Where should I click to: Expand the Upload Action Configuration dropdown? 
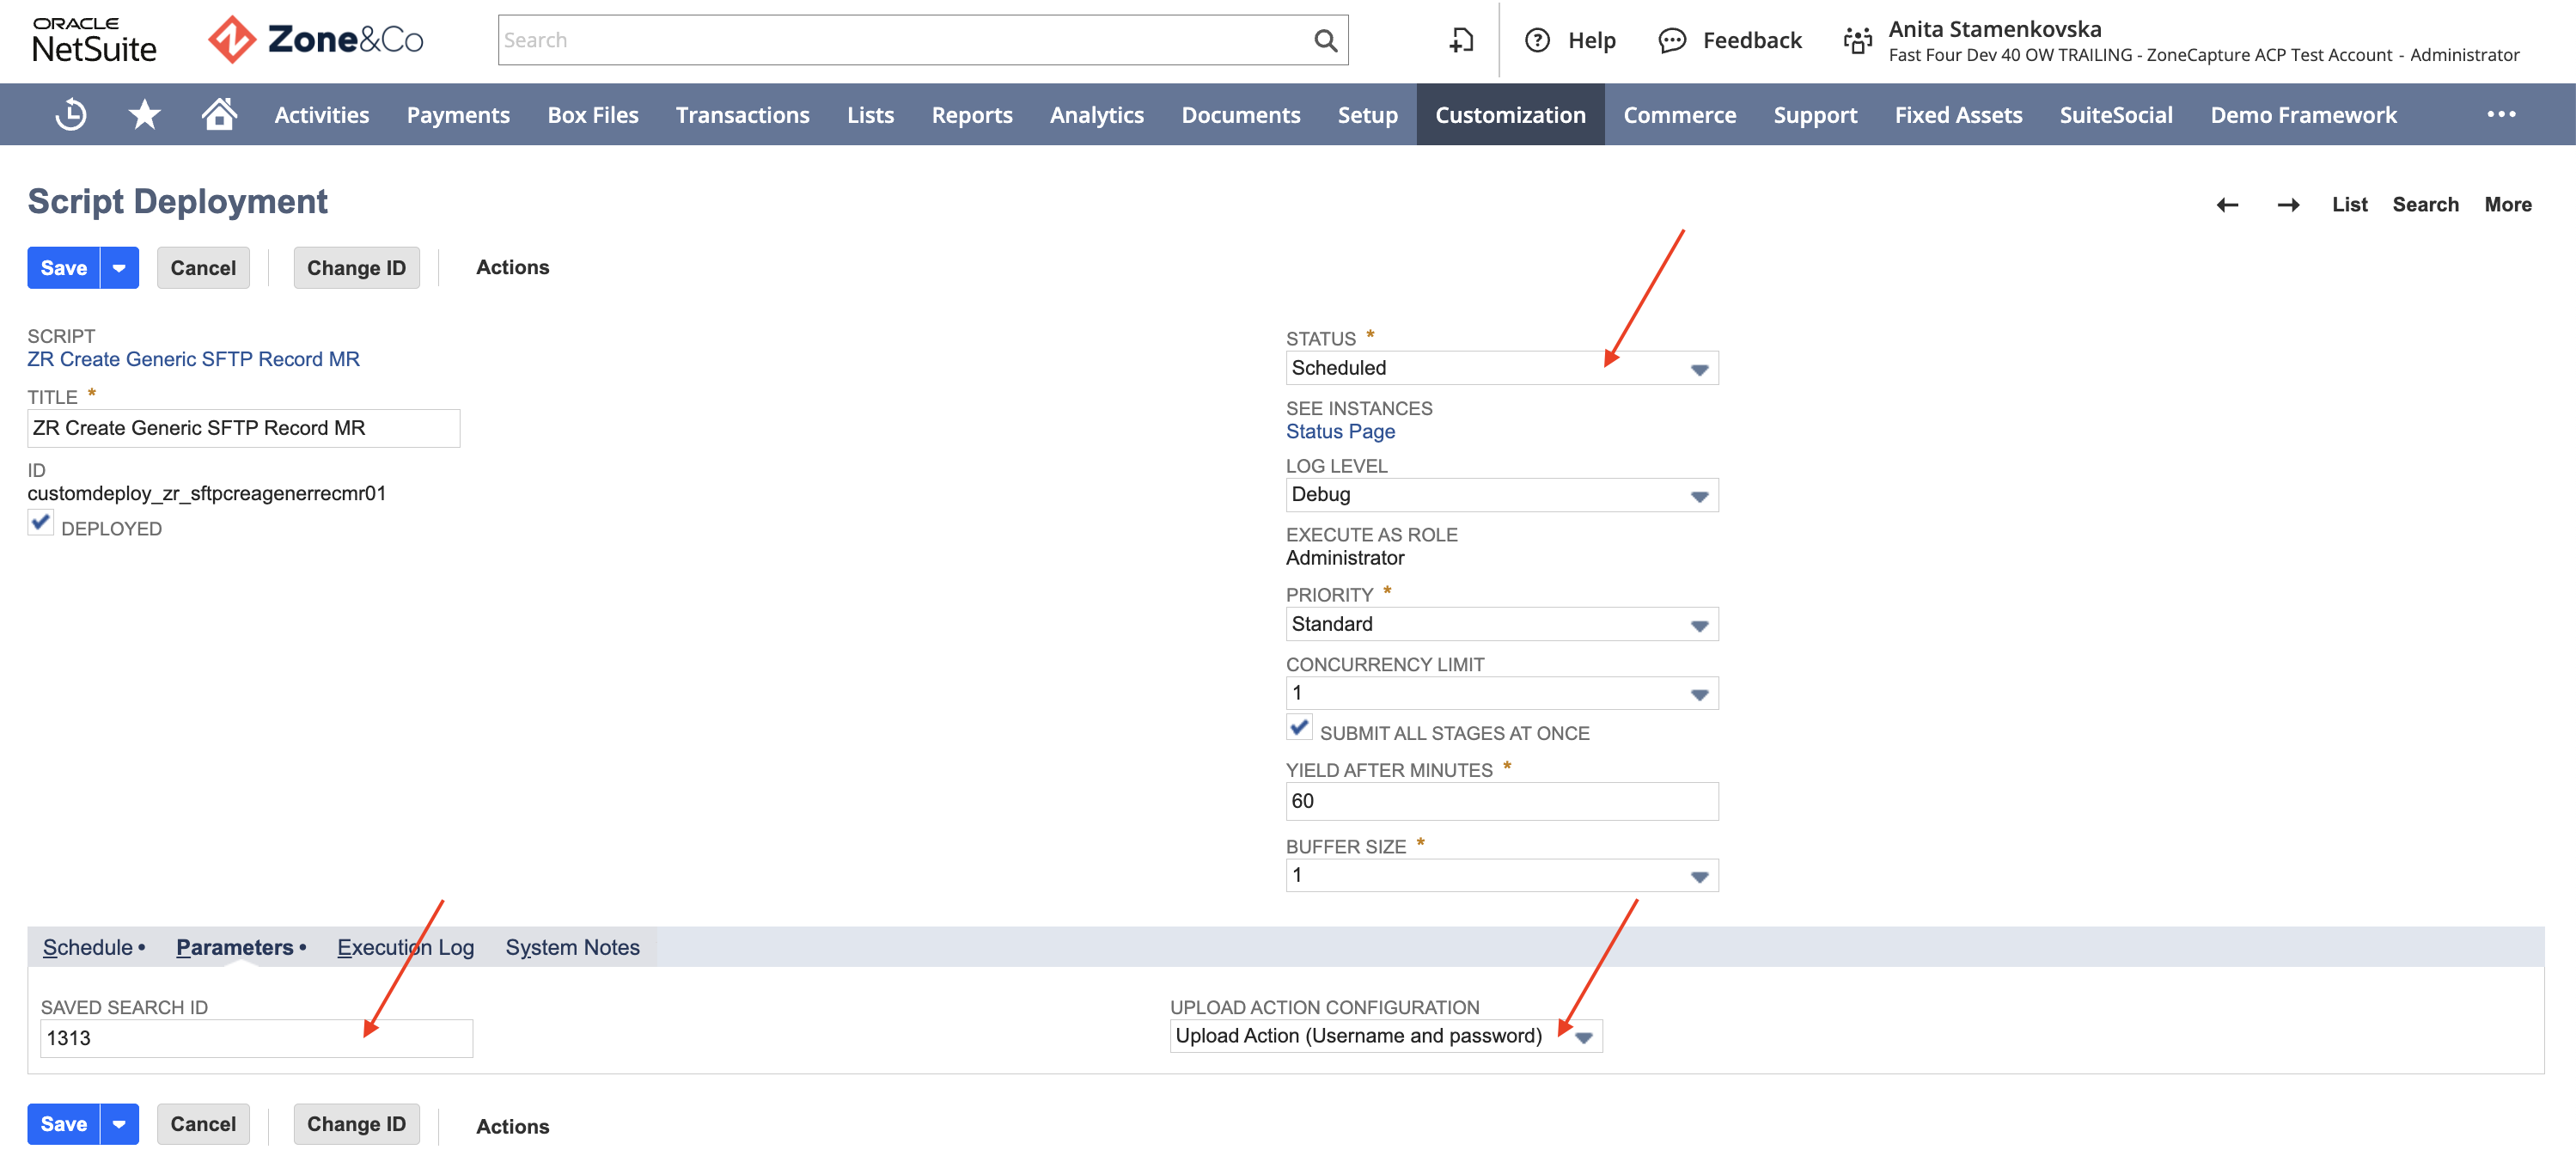coord(1386,1036)
